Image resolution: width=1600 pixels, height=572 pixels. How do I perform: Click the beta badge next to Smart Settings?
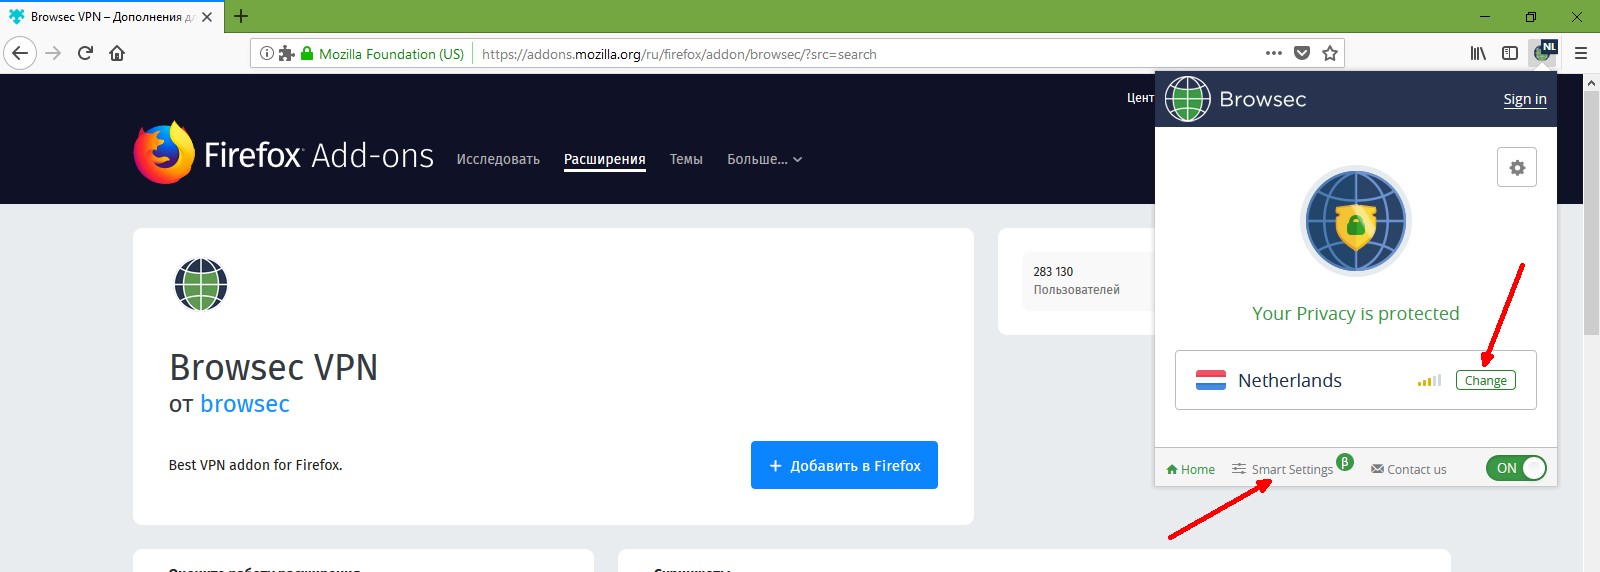coord(1345,462)
